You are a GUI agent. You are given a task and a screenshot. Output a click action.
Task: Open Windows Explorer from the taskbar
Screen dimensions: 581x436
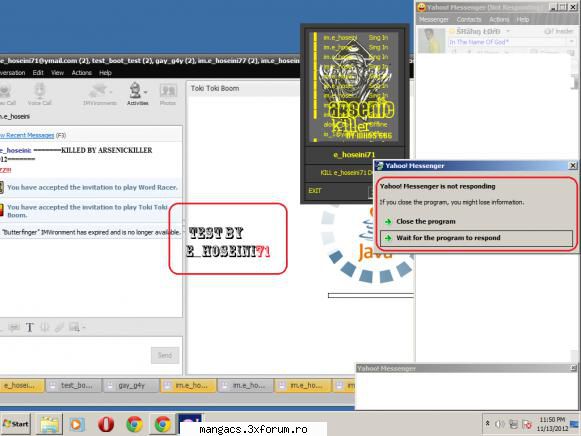tap(49, 424)
